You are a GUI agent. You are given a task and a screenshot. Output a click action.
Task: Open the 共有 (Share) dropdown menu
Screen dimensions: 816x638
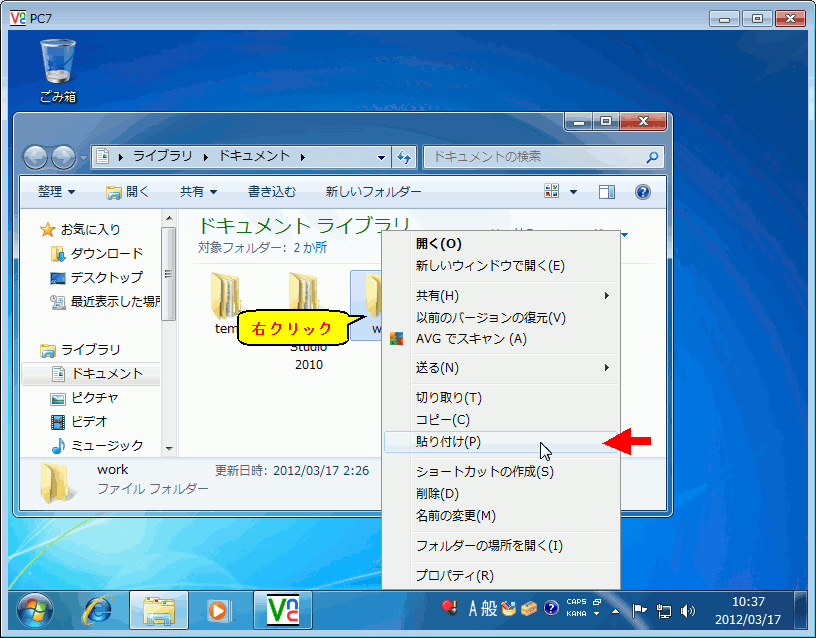pyautogui.click(x=195, y=192)
